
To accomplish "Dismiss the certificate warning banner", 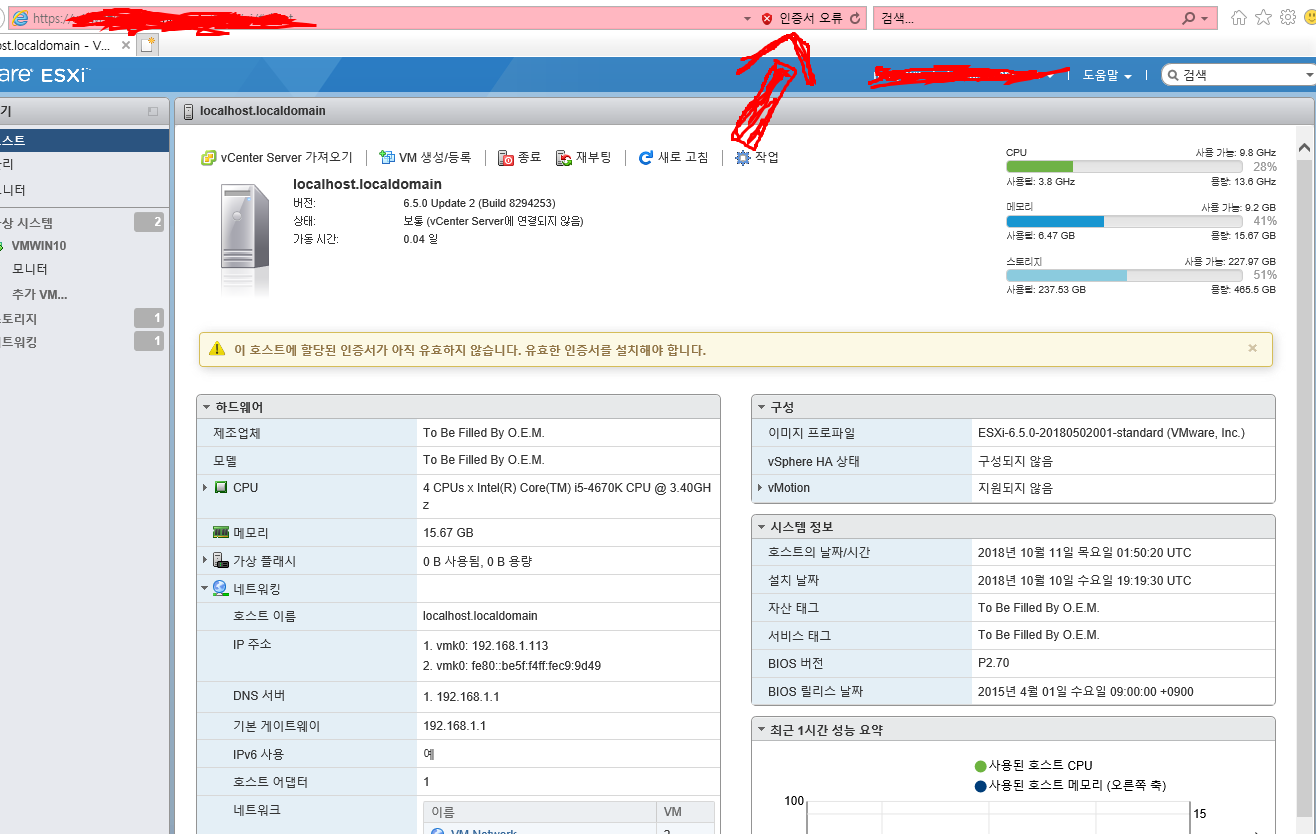I will 1253,348.
